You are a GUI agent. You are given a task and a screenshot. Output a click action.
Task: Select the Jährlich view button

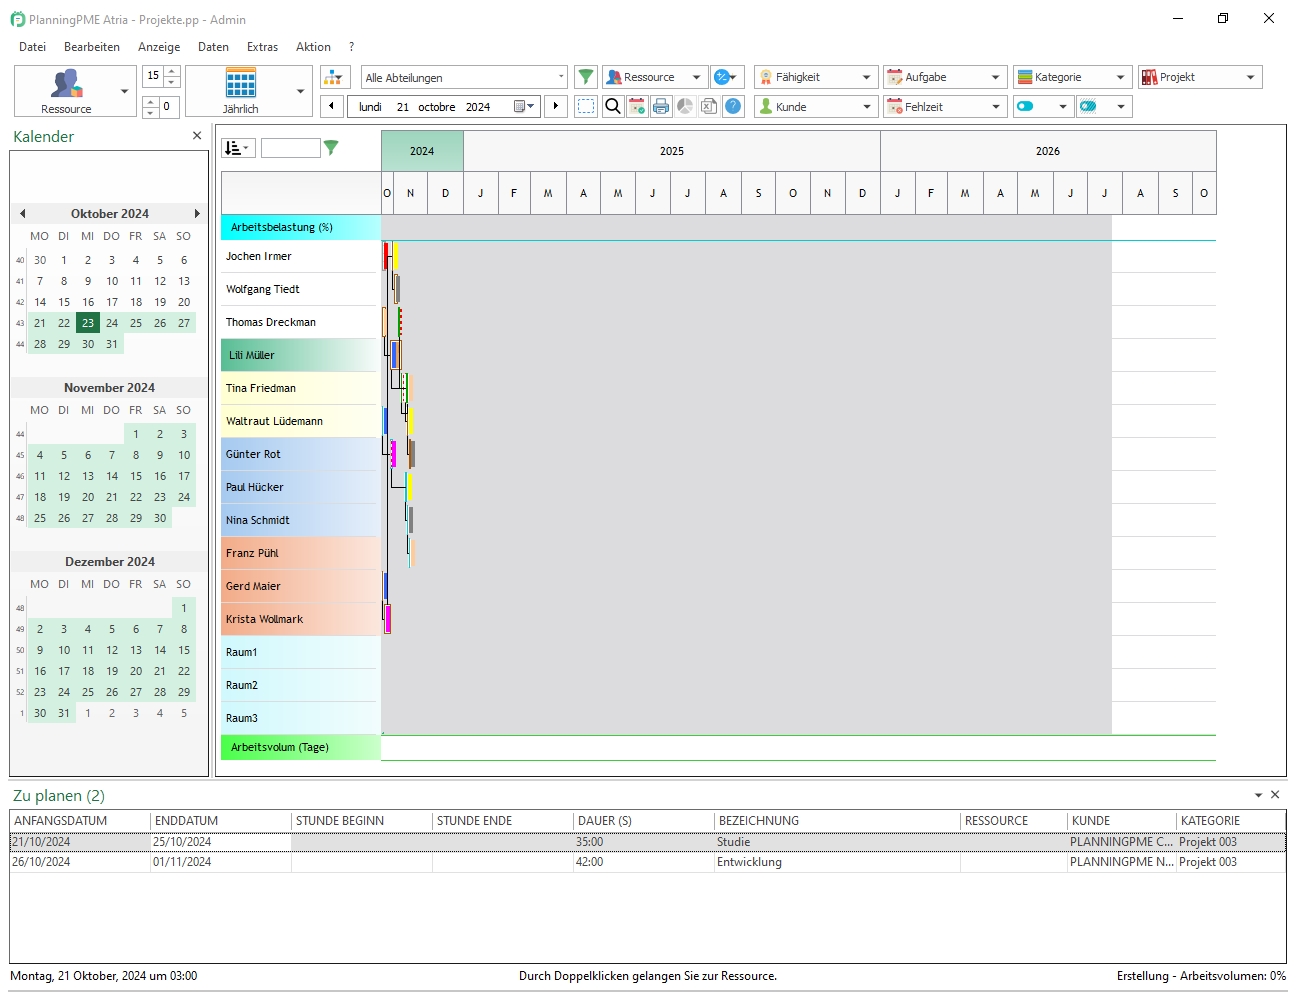[240, 90]
